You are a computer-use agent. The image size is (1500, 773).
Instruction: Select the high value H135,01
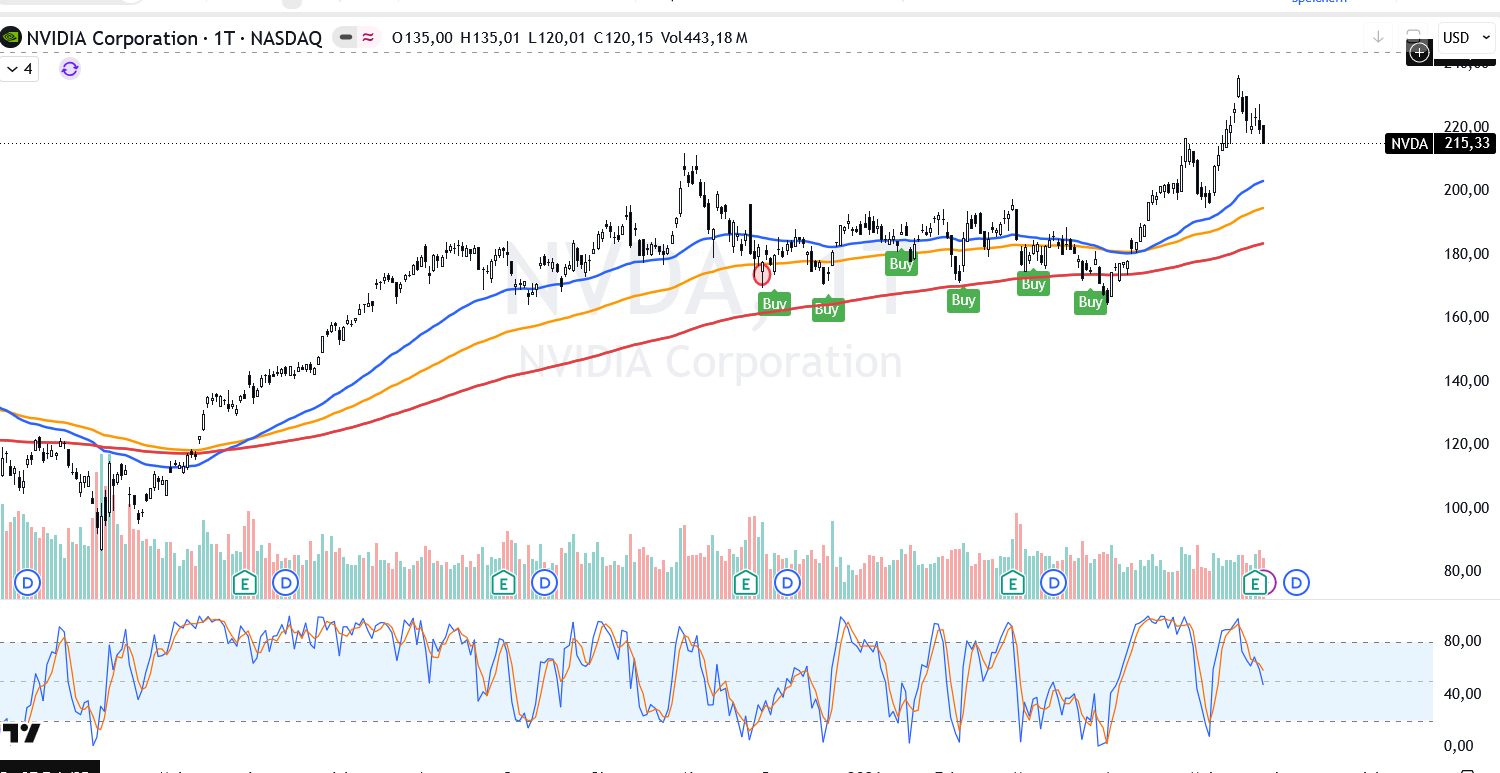click(x=491, y=38)
